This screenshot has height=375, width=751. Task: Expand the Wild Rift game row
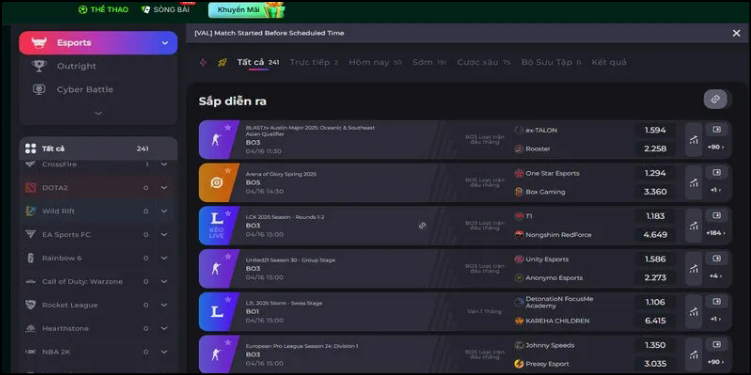(x=164, y=211)
